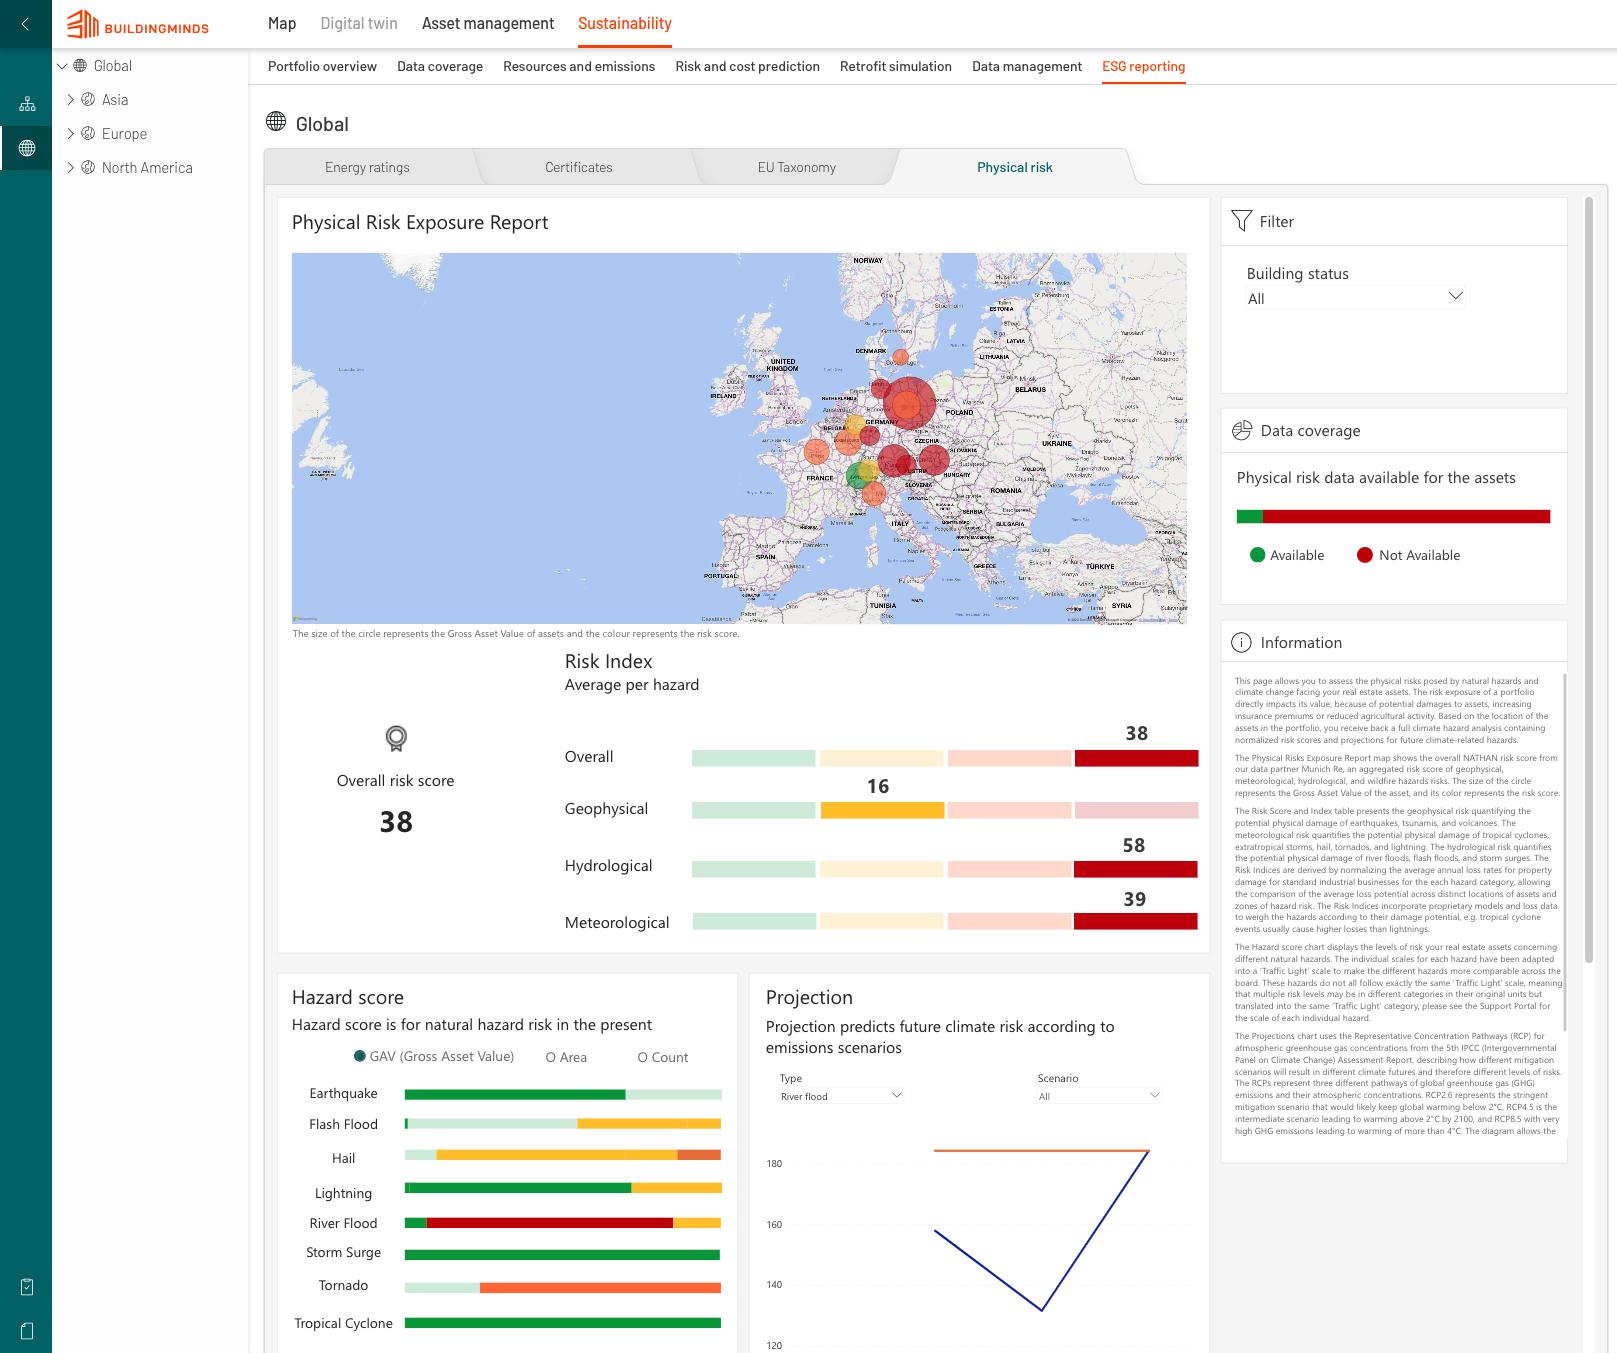1617x1353 pixels.
Task: Go to Retrofit simulation subtab
Action: tap(896, 67)
